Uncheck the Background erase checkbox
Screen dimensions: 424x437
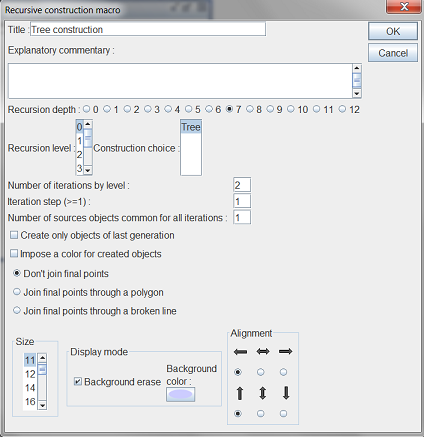pyautogui.click(x=78, y=381)
